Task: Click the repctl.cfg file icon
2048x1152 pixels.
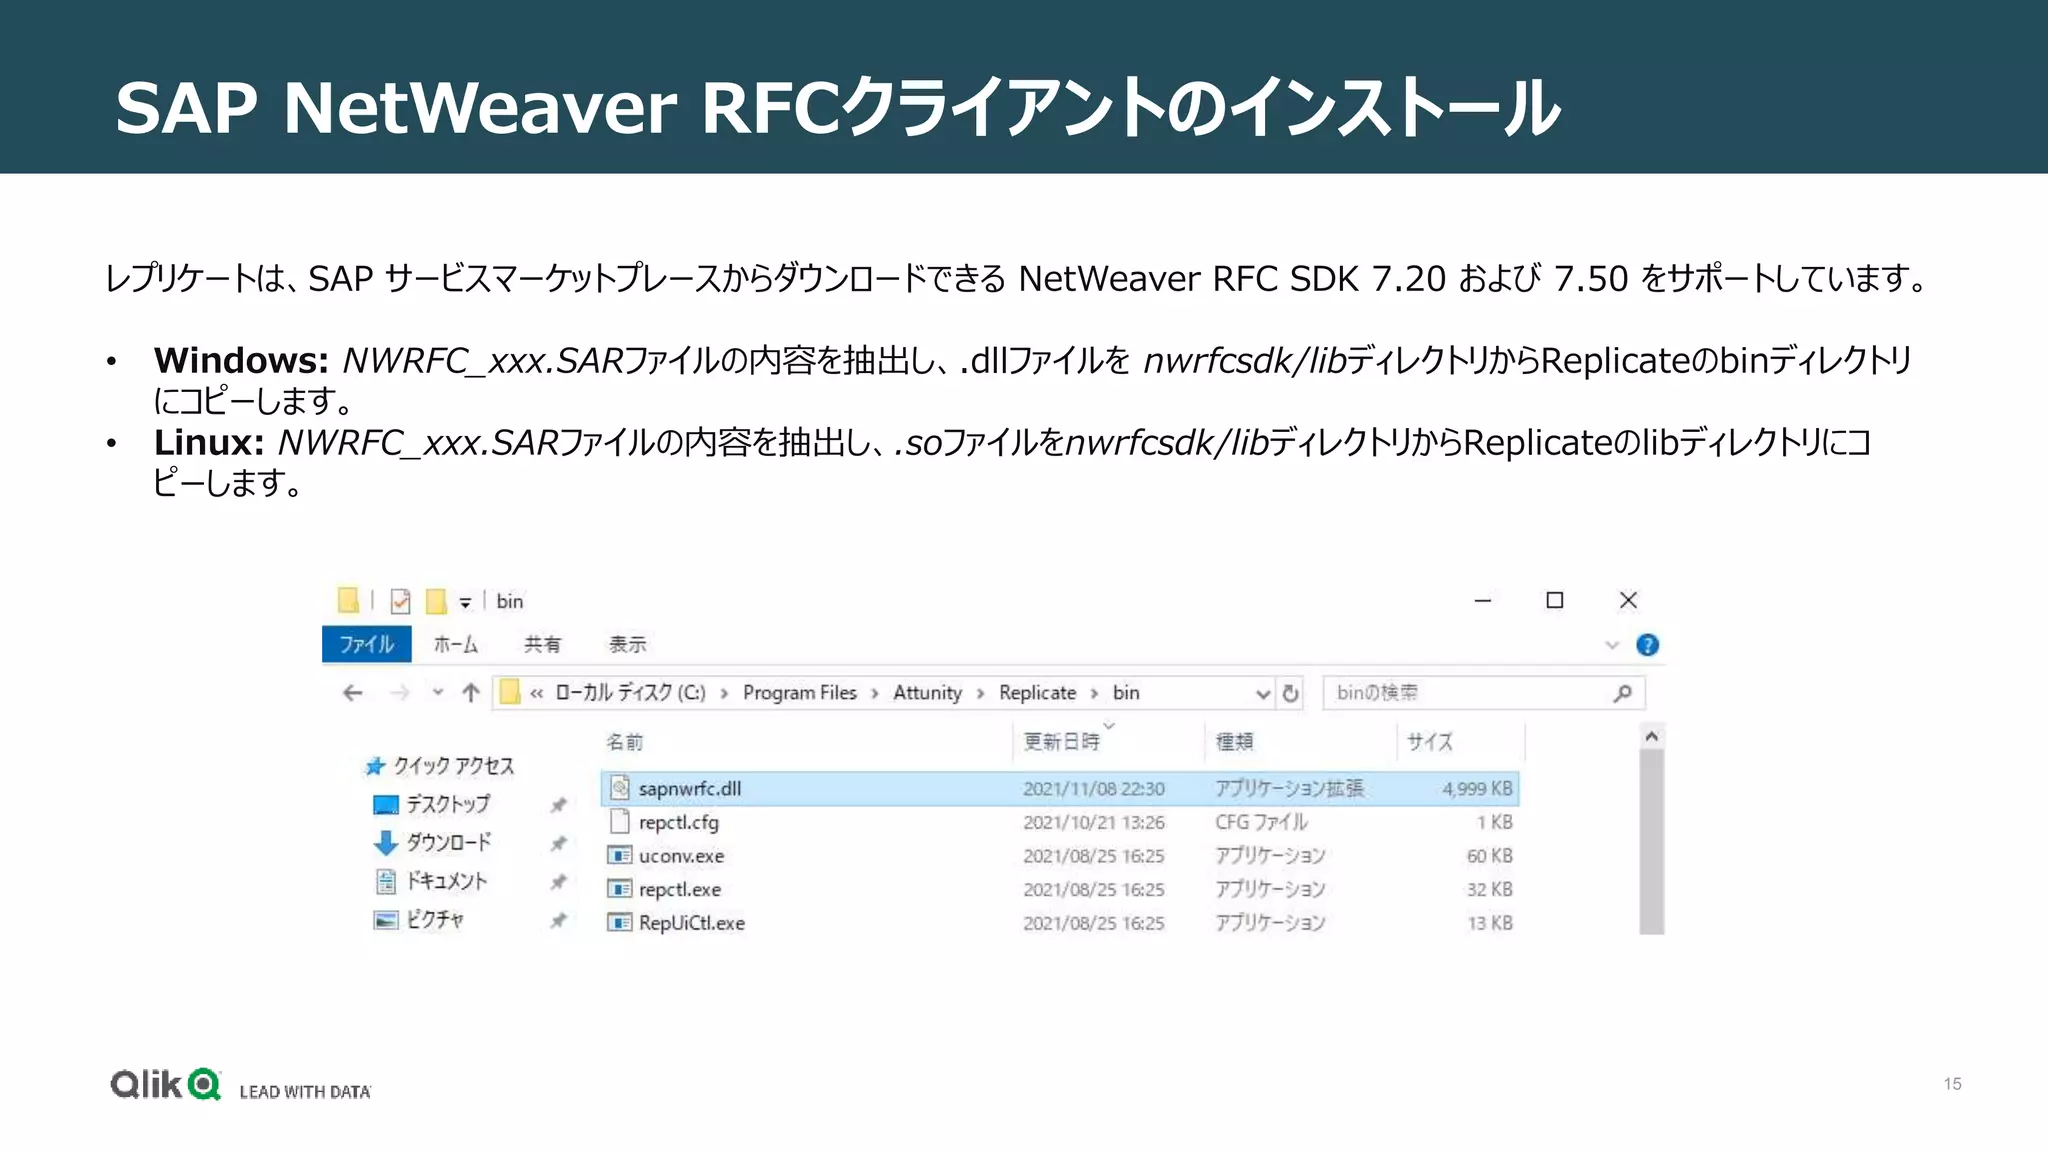Action: coord(620,822)
